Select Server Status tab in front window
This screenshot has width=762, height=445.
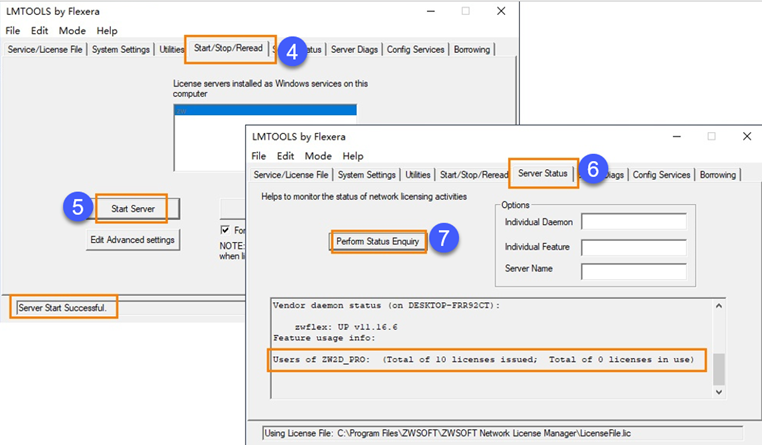pos(543,173)
